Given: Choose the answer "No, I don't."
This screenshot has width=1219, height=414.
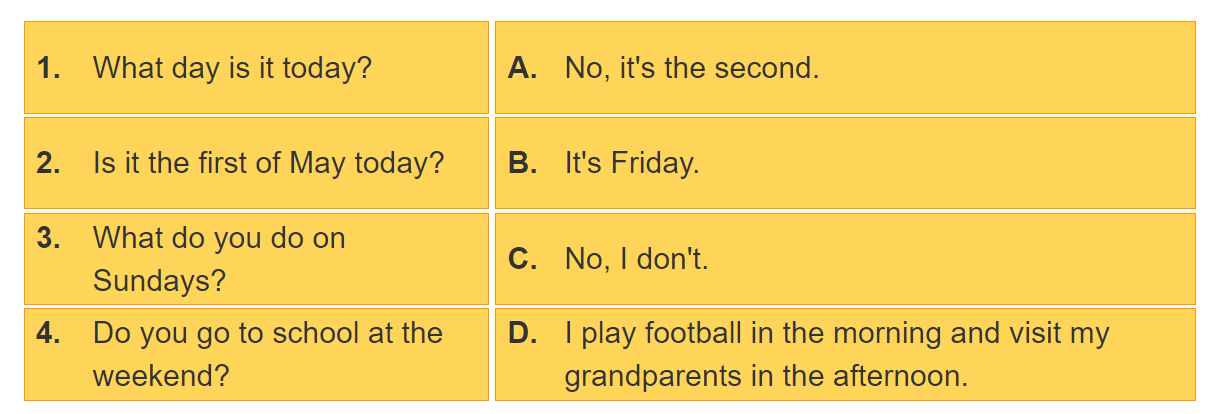Looking at the screenshot, I should pyautogui.click(x=636, y=259).
